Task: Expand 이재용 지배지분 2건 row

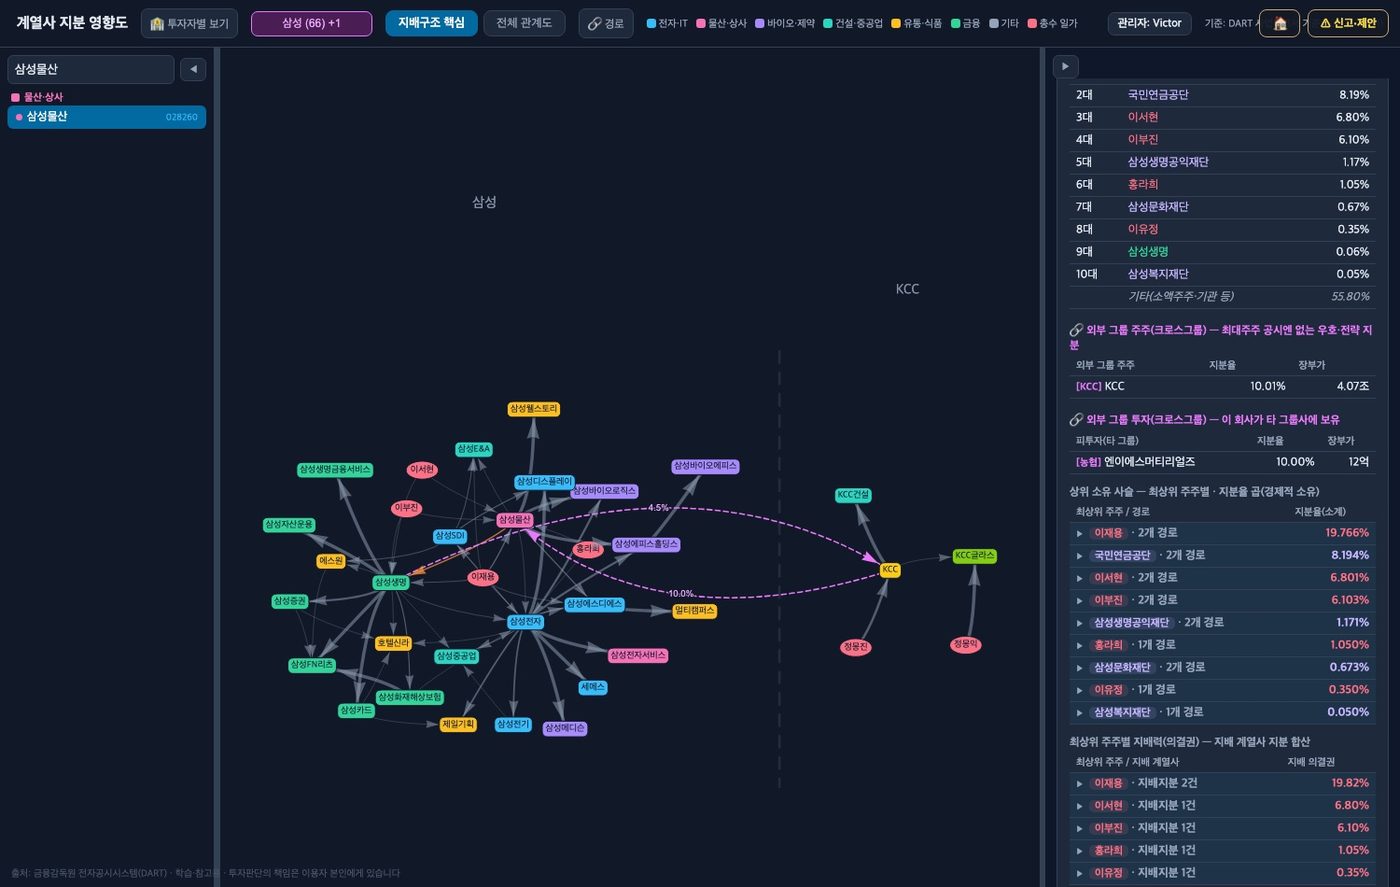Action: click(1222, 783)
